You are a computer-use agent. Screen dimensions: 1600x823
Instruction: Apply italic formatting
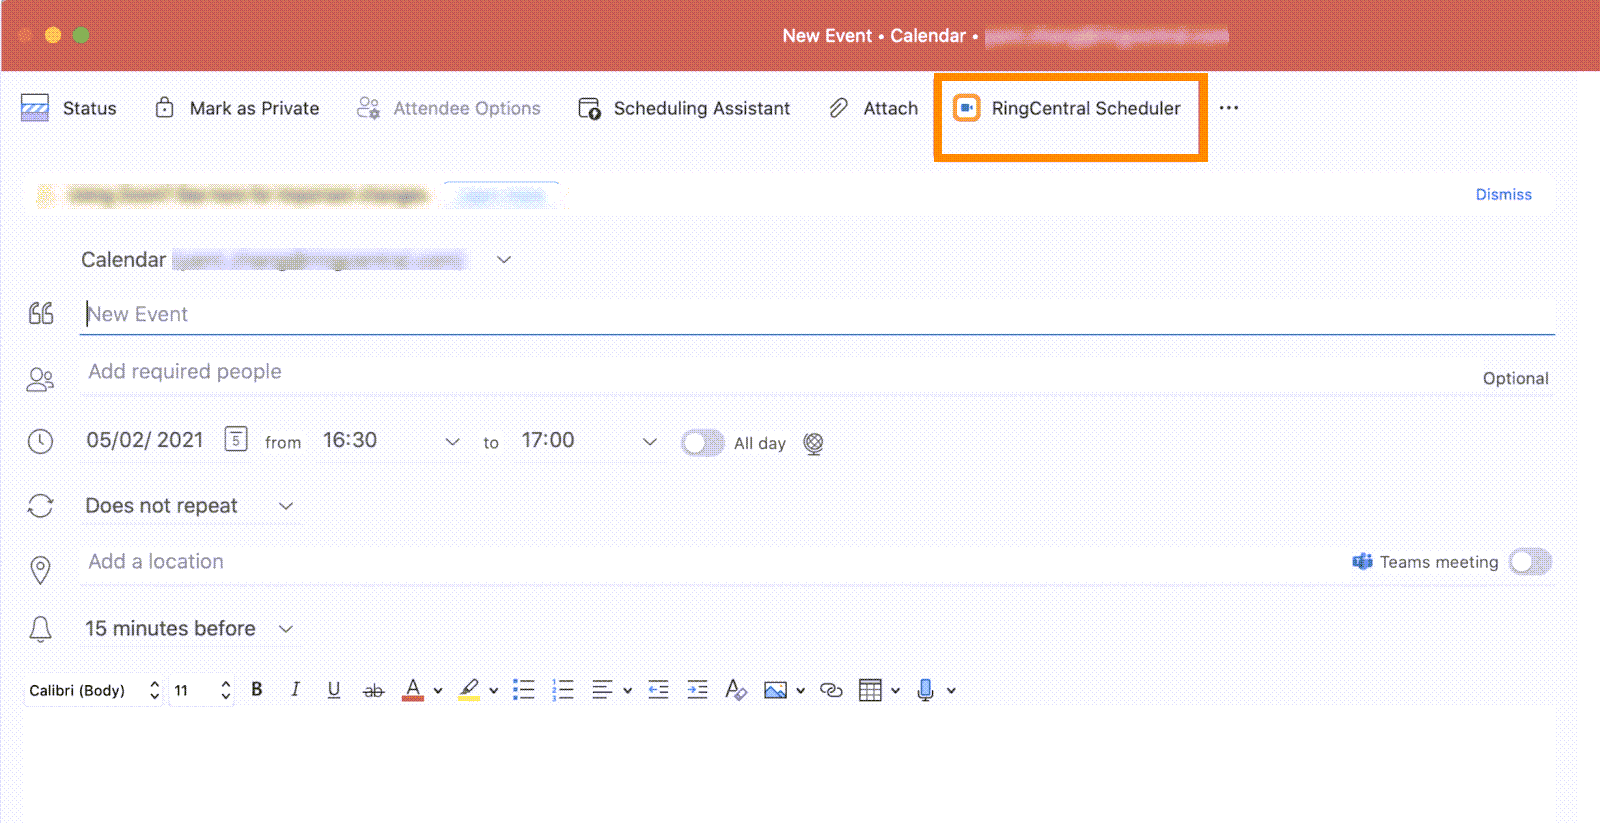pos(295,689)
